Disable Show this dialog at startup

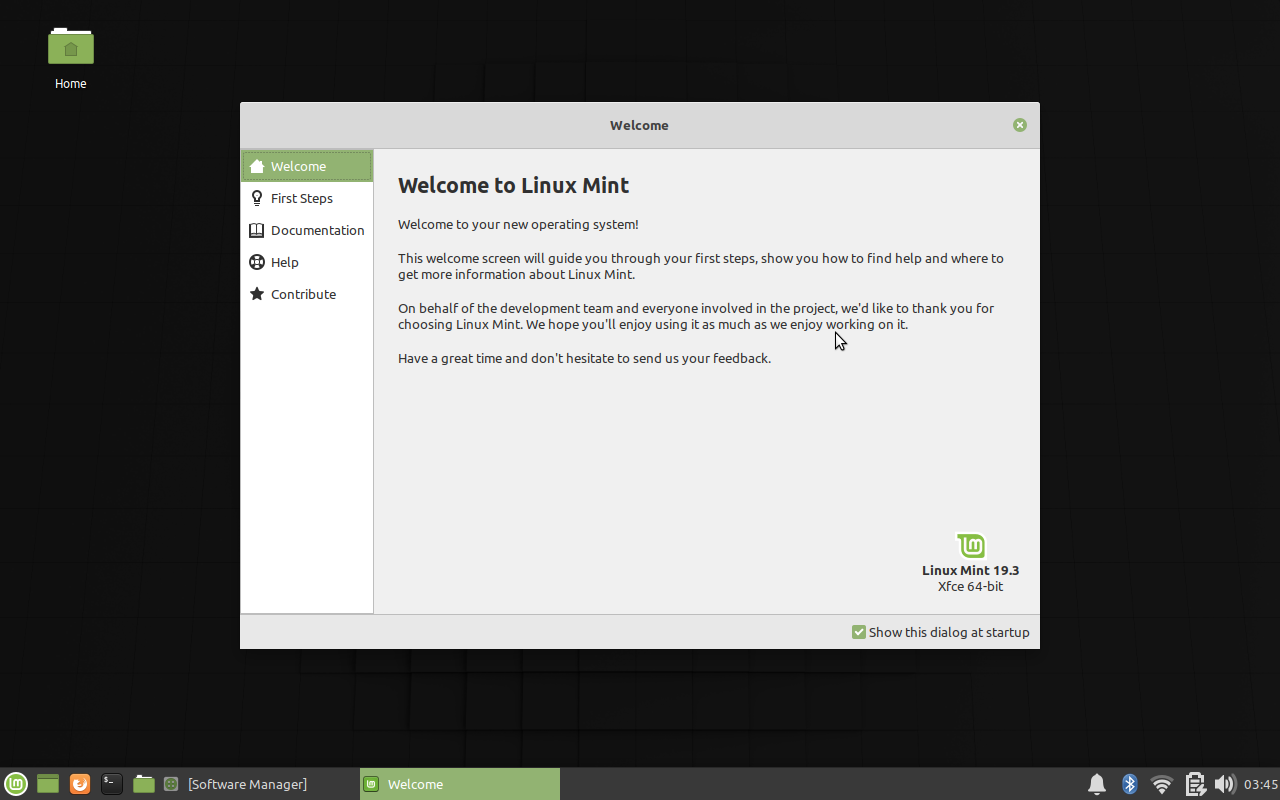[858, 632]
